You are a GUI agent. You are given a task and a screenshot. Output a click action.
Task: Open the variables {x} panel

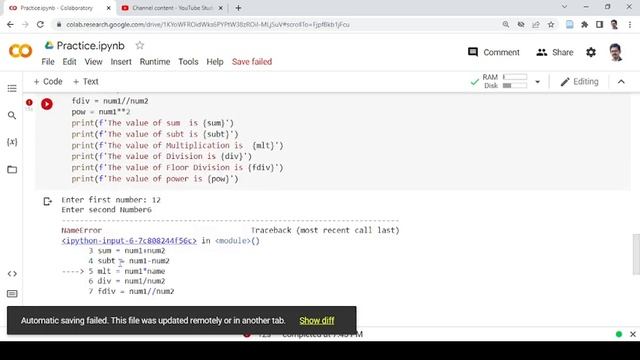coord(12,142)
